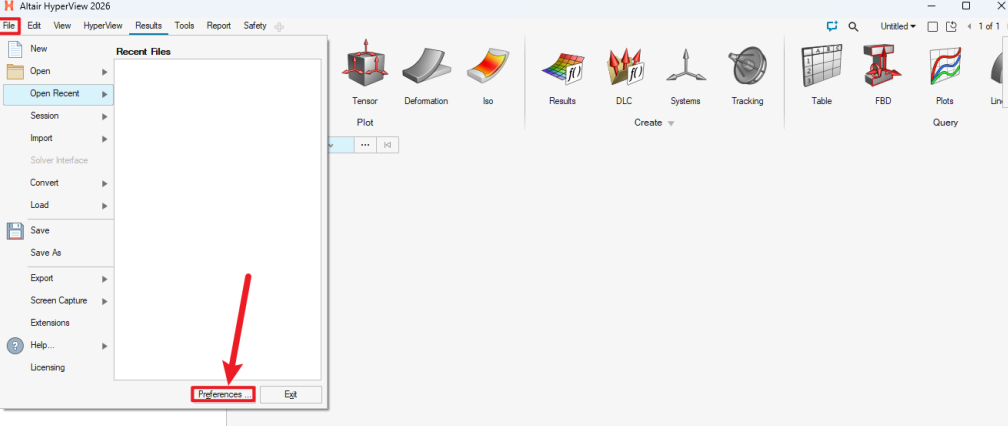Open the Iso plot tool
The width and height of the screenshot is (1008, 426).
pyautogui.click(x=488, y=68)
